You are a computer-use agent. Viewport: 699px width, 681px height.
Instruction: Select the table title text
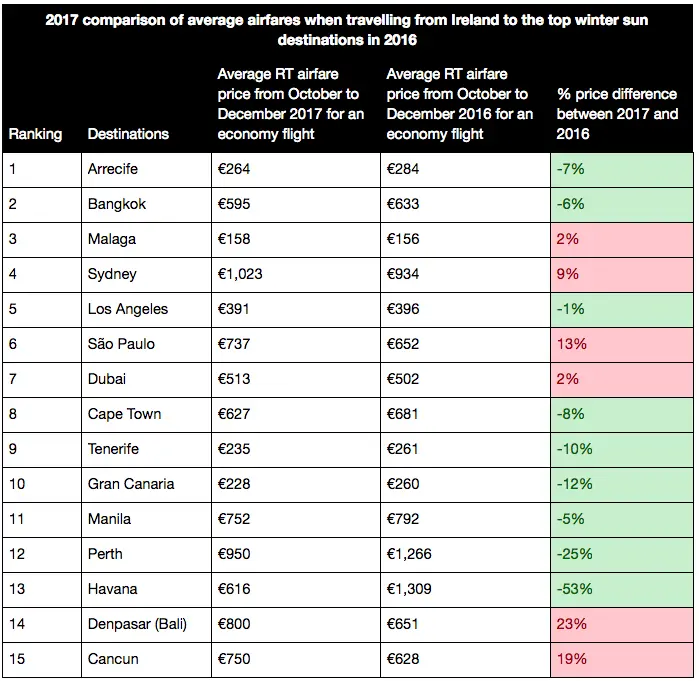tap(347, 30)
